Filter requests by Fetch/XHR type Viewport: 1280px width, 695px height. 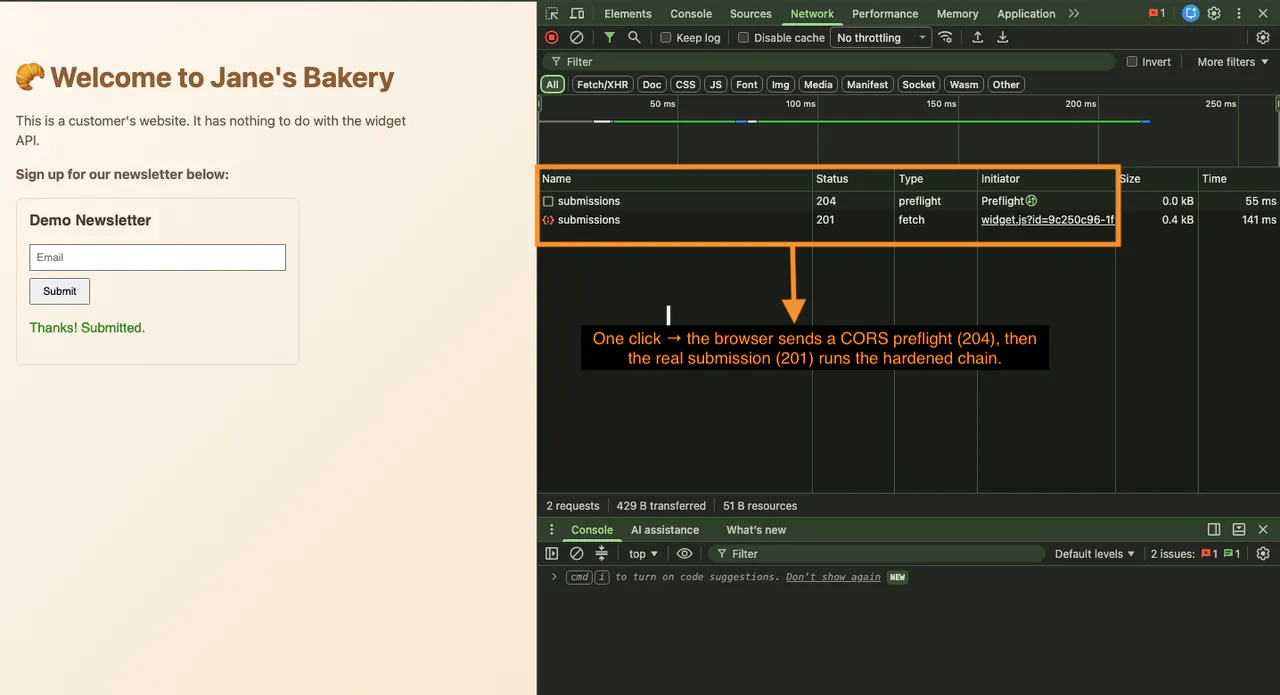click(x=603, y=85)
